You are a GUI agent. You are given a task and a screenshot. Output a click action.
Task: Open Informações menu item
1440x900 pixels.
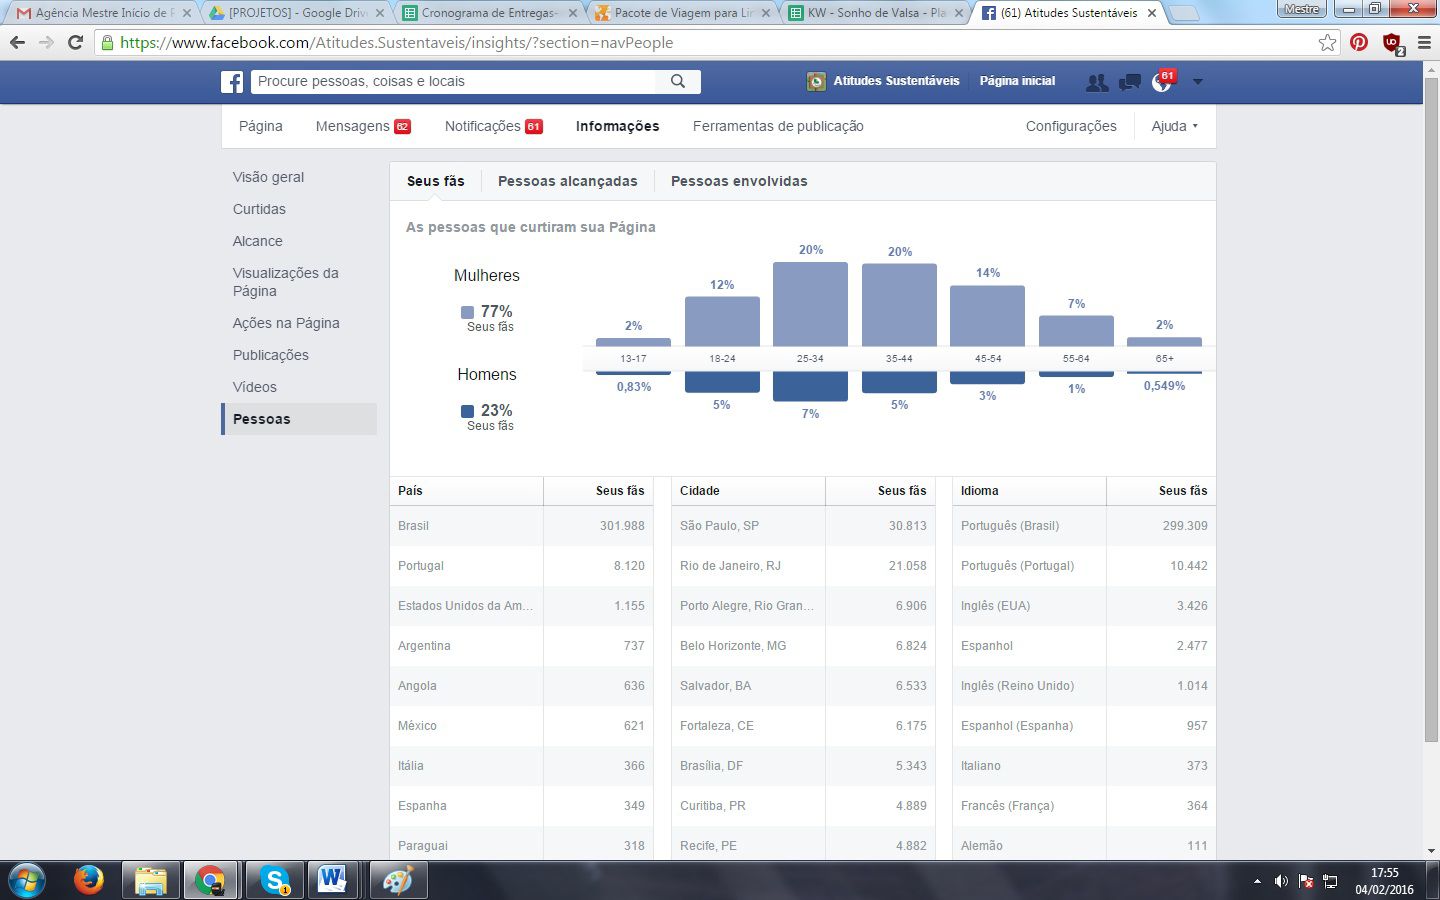coord(617,126)
